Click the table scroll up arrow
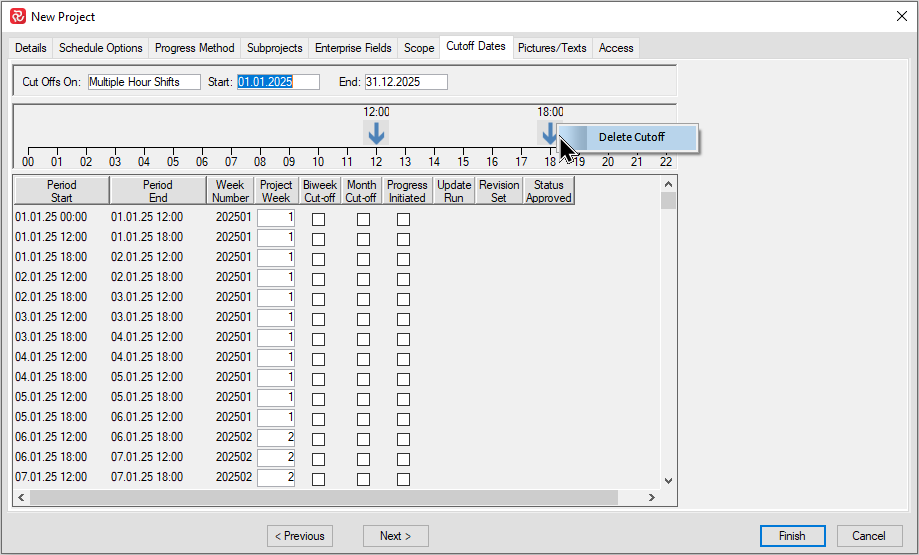This screenshot has width=919, height=555. tap(668, 184)
